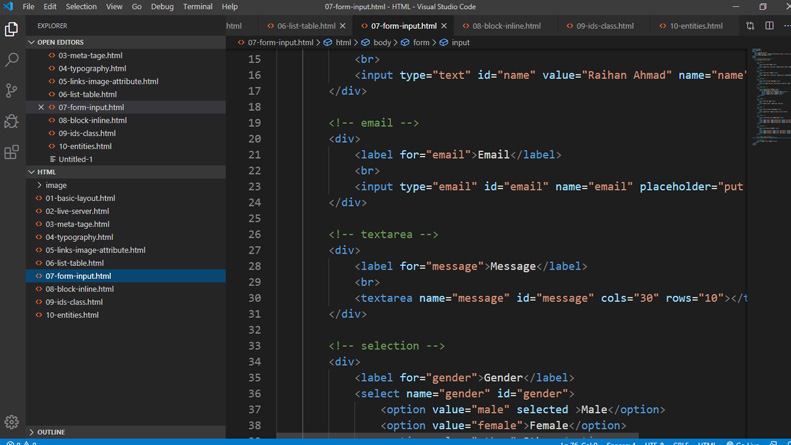This screenshot has width=791, height=445.
Task: Collapse the HTML folder section
Action: click(126, 172)
